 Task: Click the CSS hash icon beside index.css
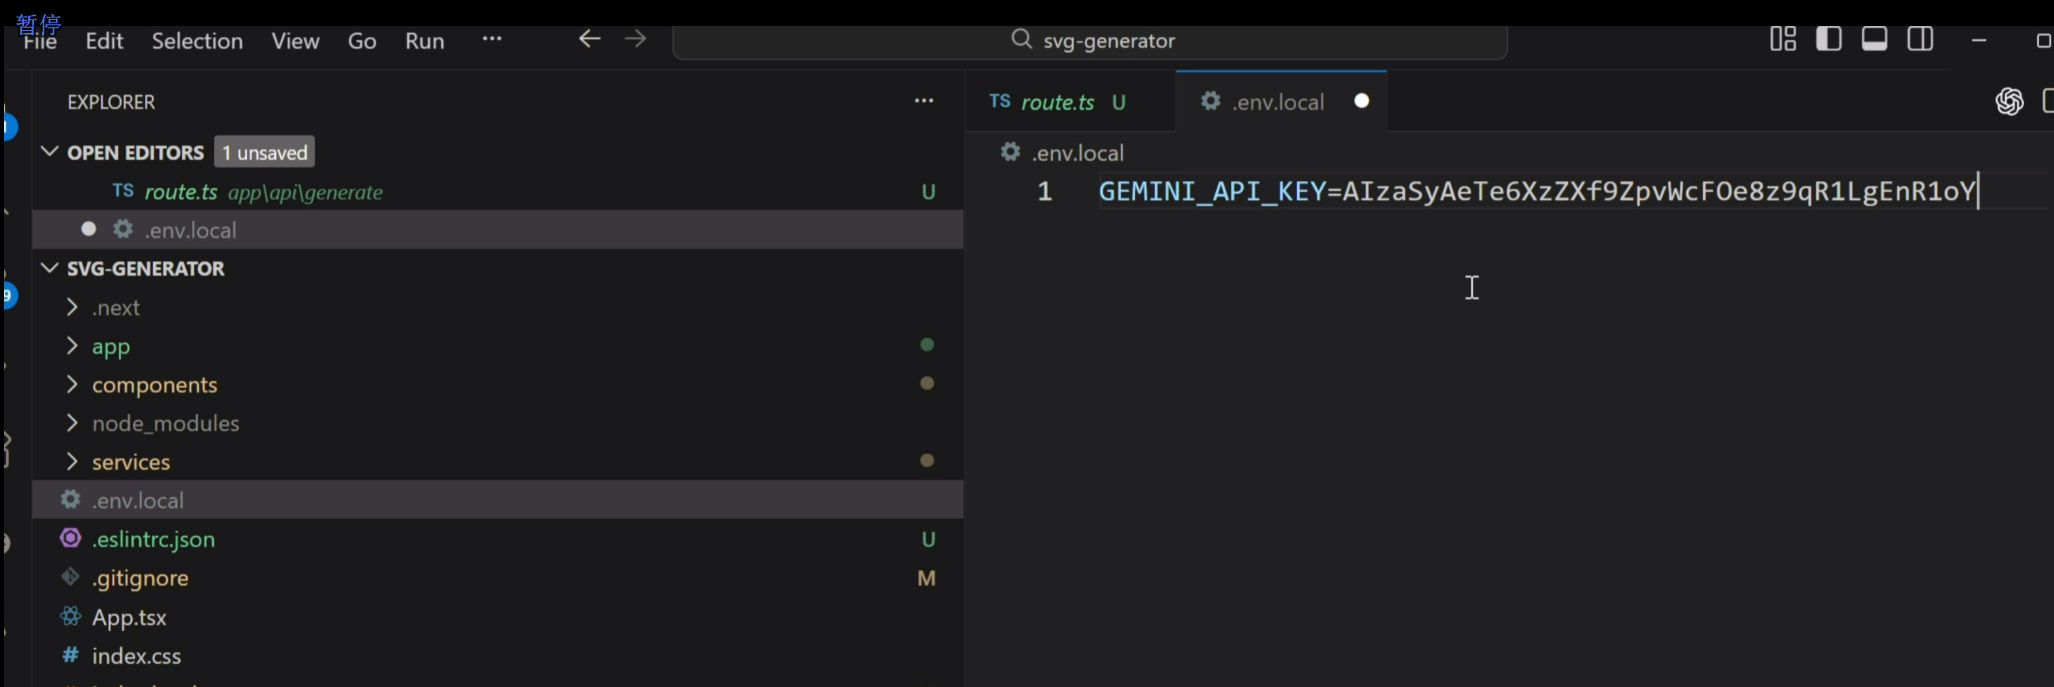[70, 655]
